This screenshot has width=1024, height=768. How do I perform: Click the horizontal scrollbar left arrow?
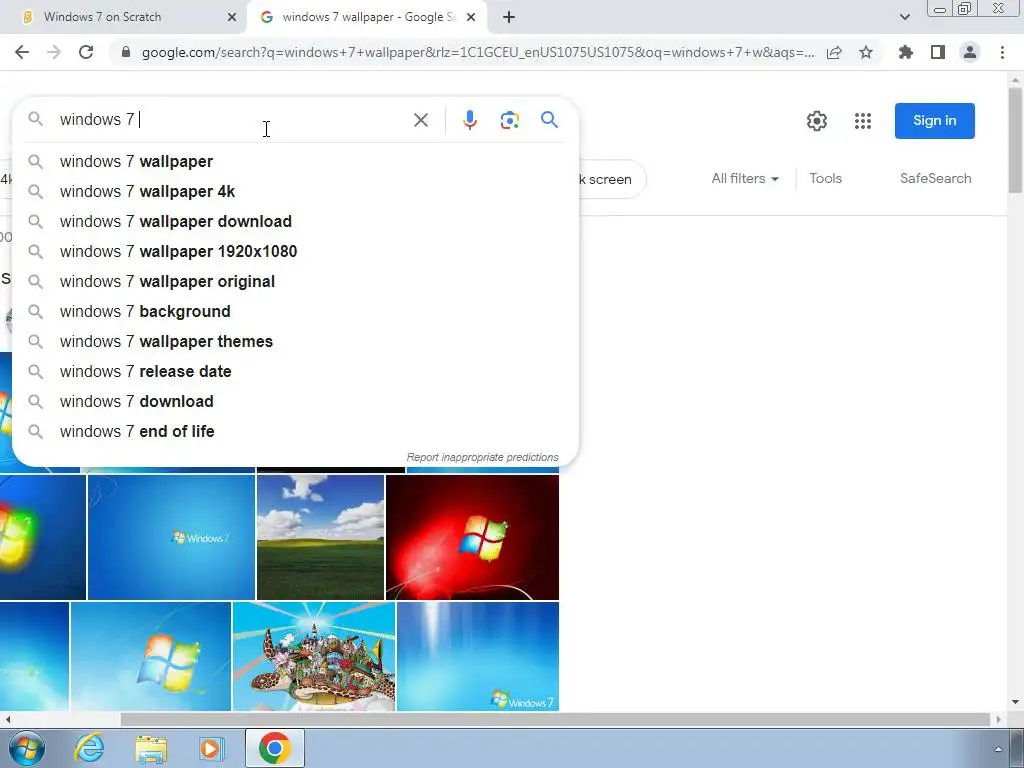coord(7,719)
